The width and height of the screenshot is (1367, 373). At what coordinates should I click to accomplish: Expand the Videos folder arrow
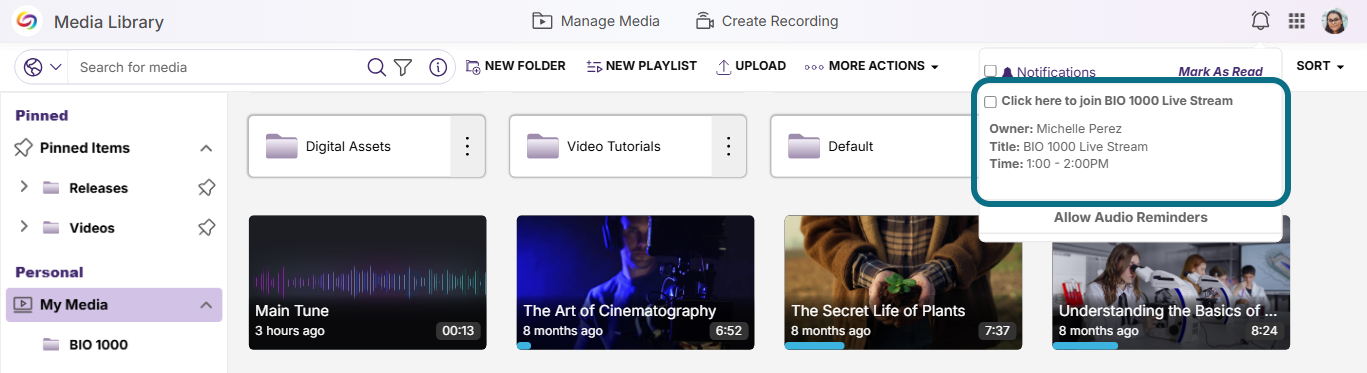pos(23,227)
